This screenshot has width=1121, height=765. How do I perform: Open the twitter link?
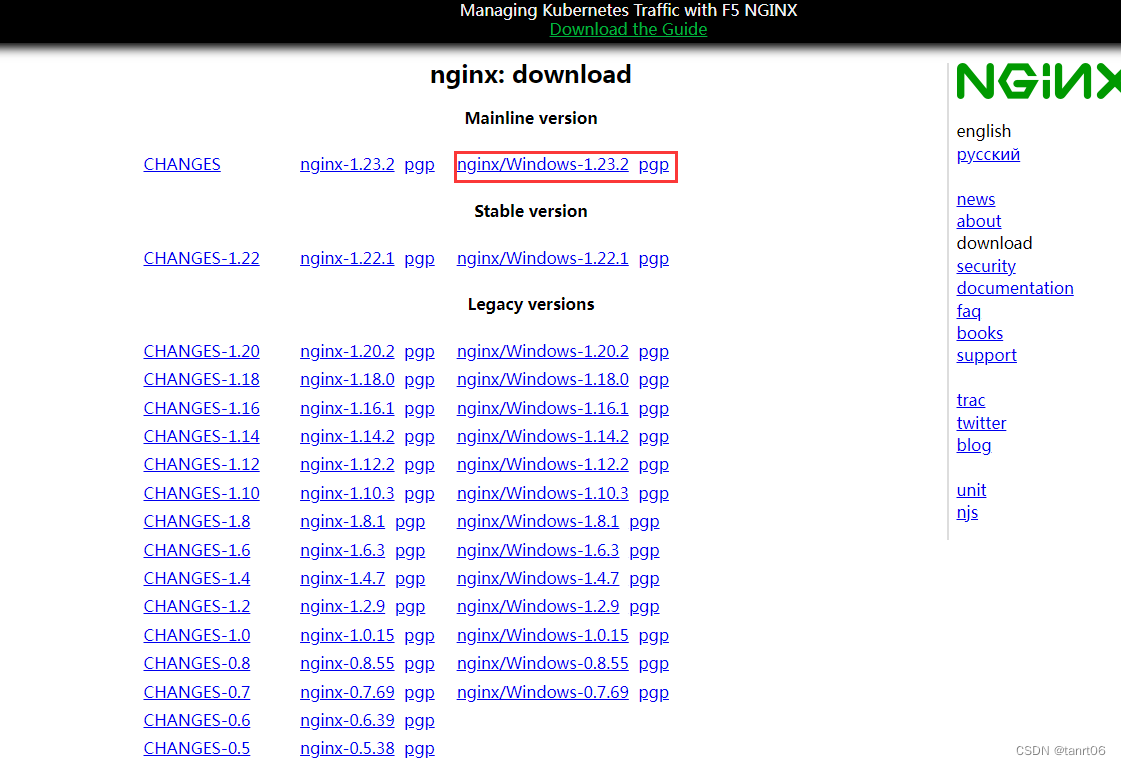(981, 423)
